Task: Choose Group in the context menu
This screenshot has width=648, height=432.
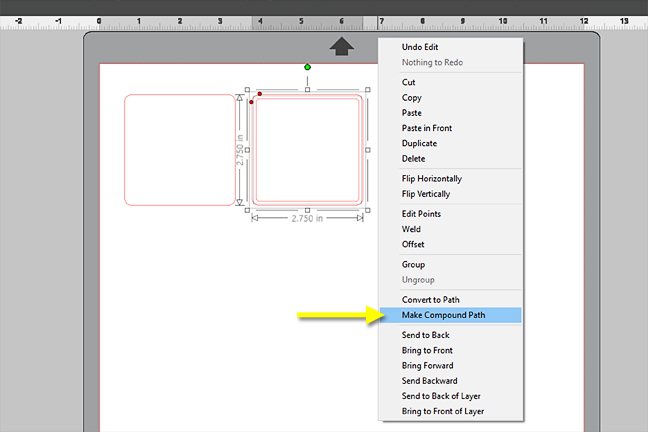Action: 450,265
